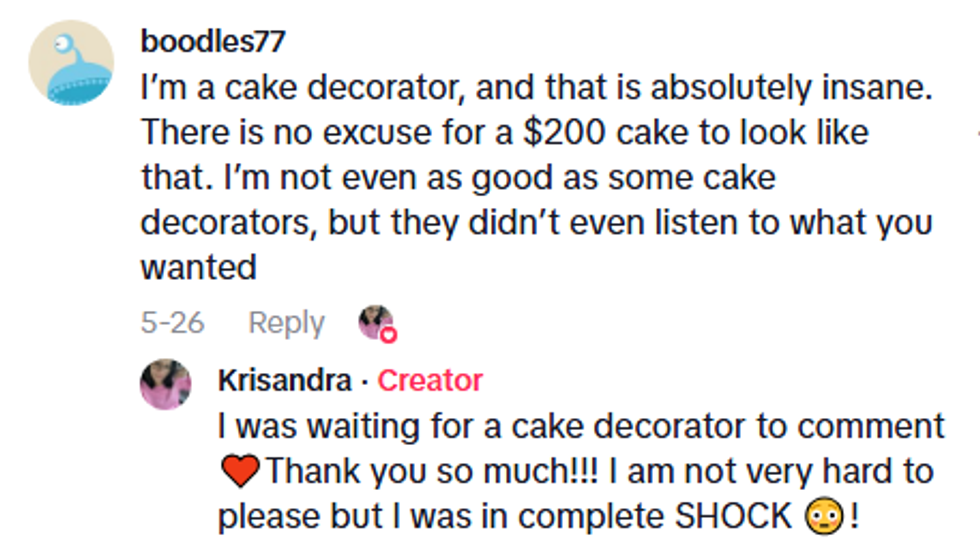Click "Thank you so much!!!" text

432,471
